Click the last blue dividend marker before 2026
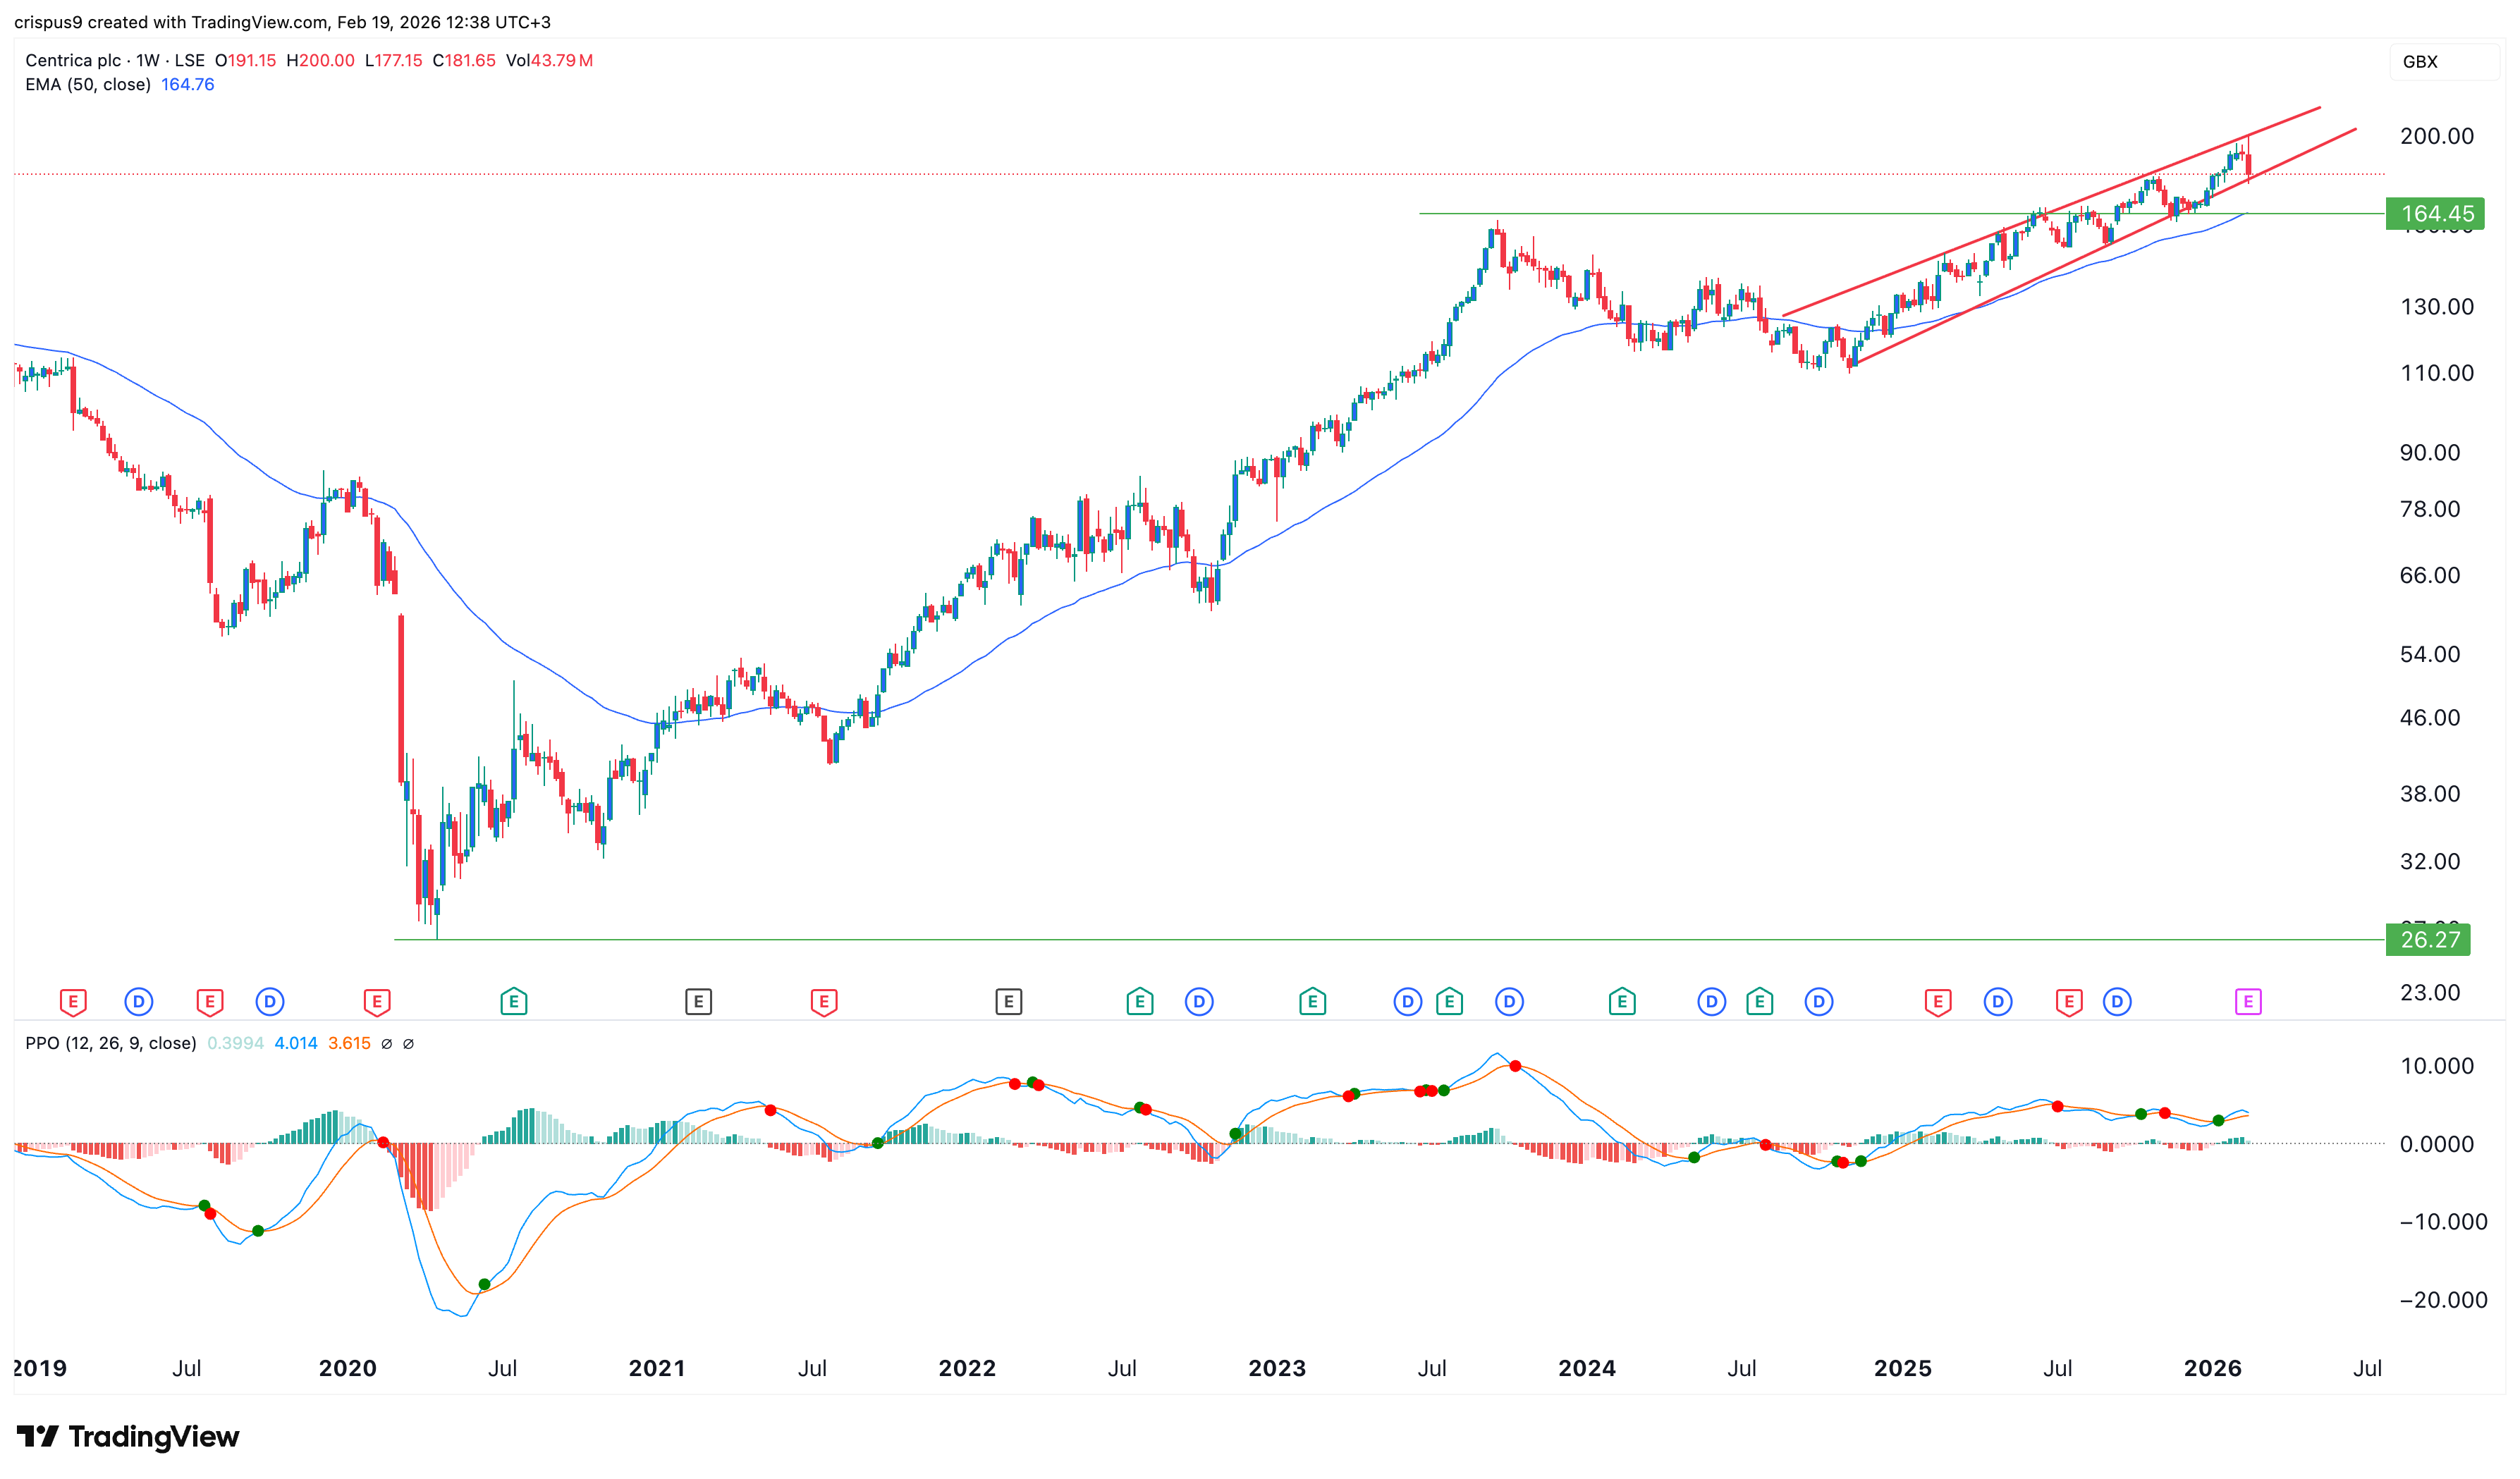The width and height of the screenshot is (2520, 1479). (x=2116, y=1001)
